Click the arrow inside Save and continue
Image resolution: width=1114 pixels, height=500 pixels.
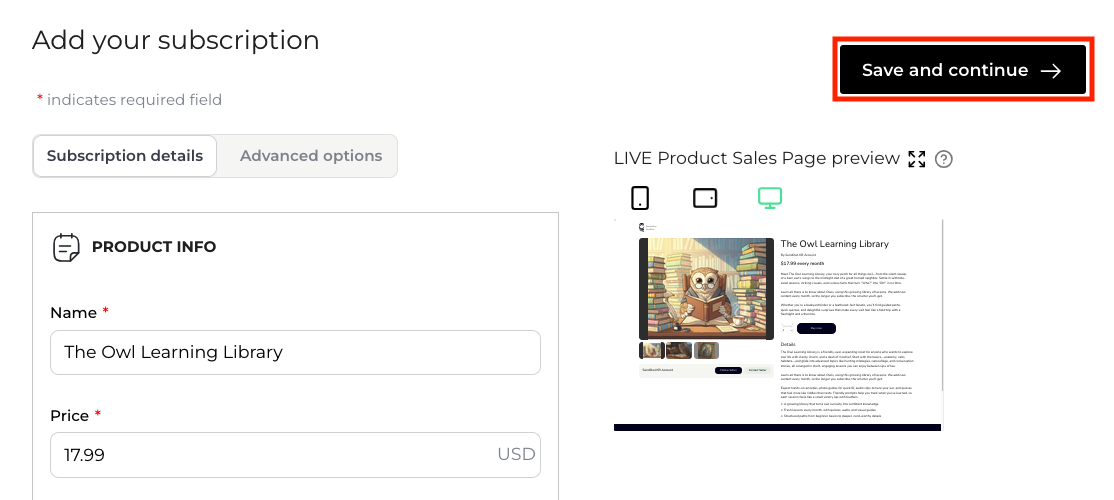click(x=1051, y=70)
